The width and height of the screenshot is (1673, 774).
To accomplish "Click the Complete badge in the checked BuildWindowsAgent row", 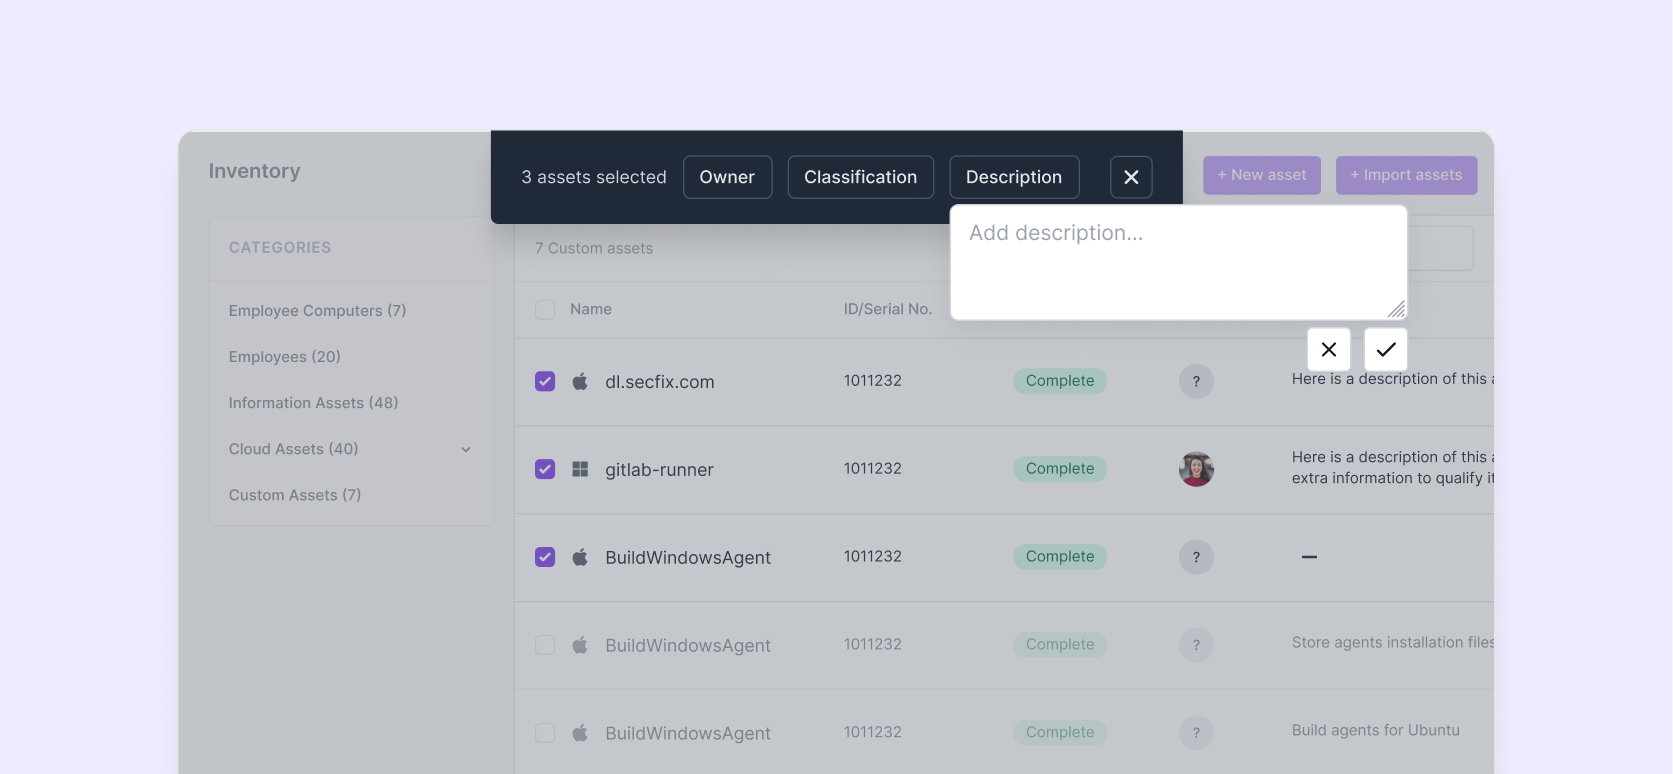I will pos(1060,557).
